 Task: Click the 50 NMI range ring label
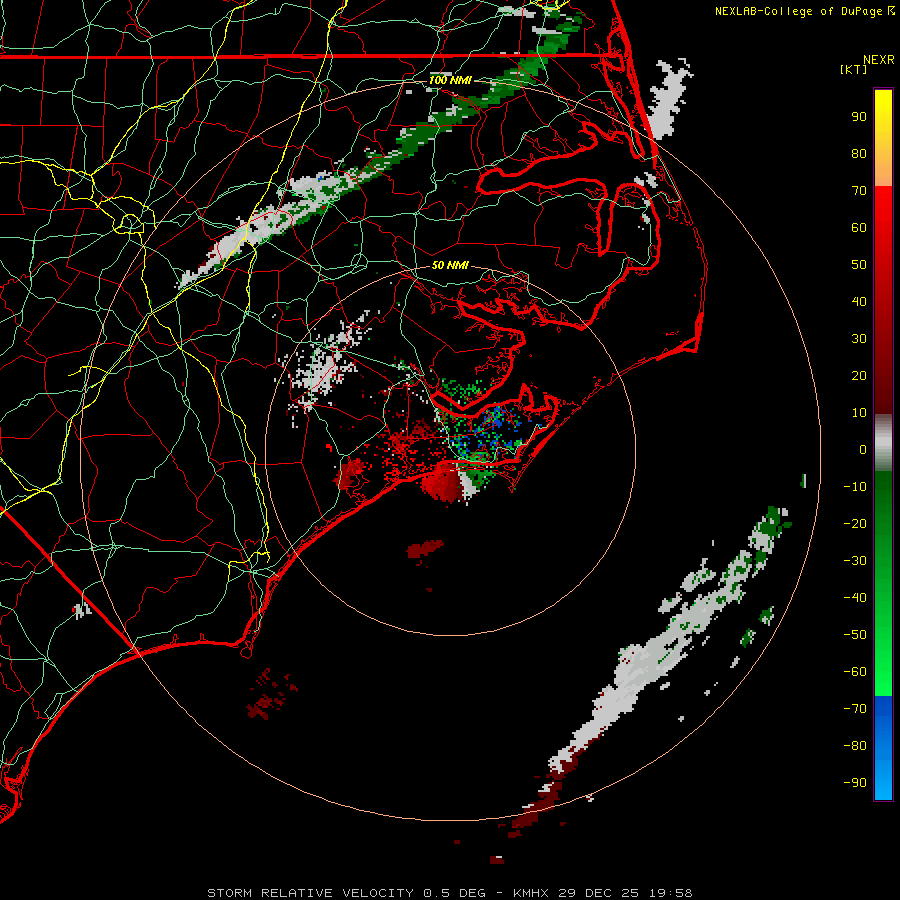point(450,265)
